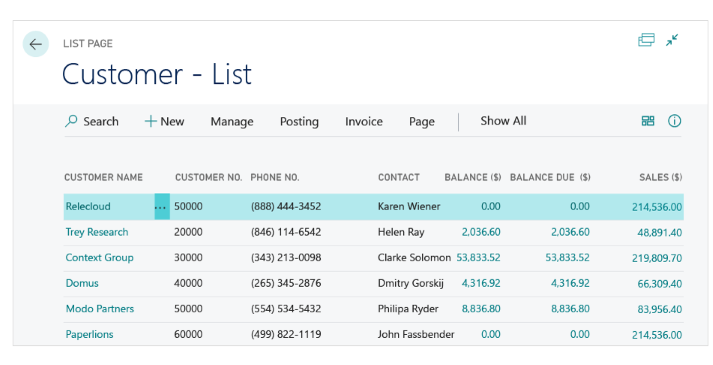
Task: Sort by Balance ($) column header
Action: click(473, 177)
